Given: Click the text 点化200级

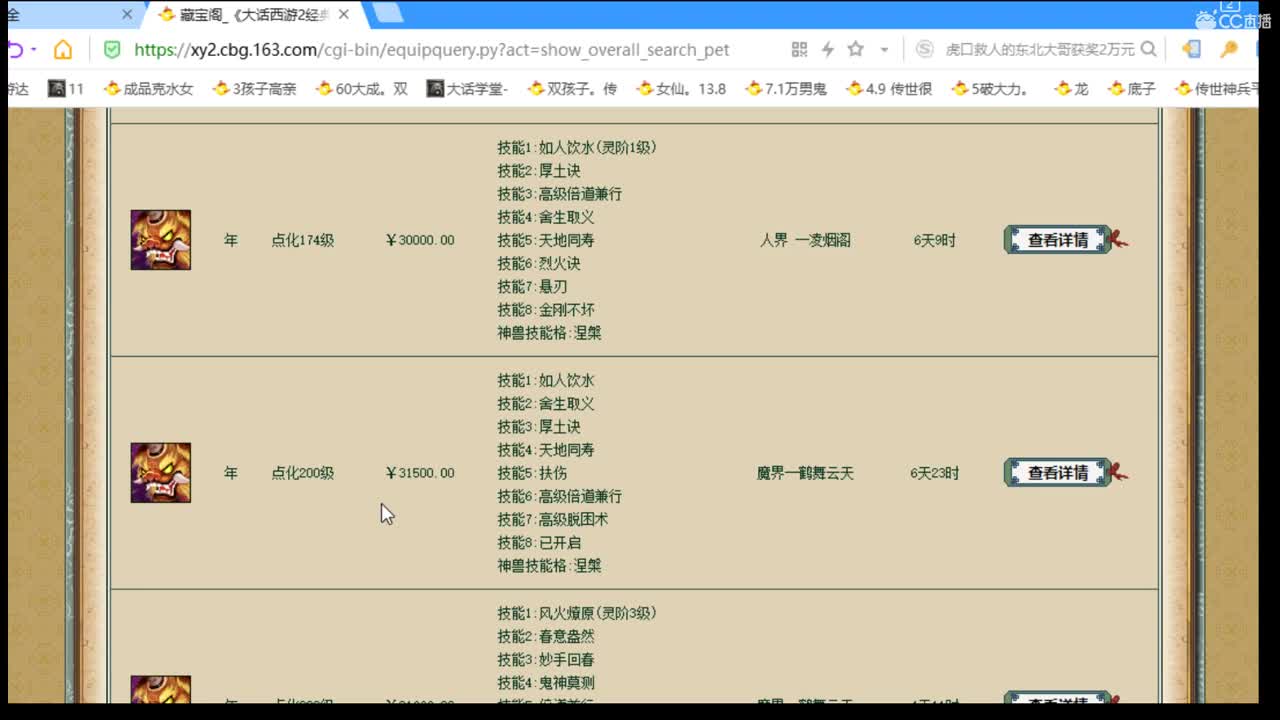Looking at the screenshot, I should (302, 473).
